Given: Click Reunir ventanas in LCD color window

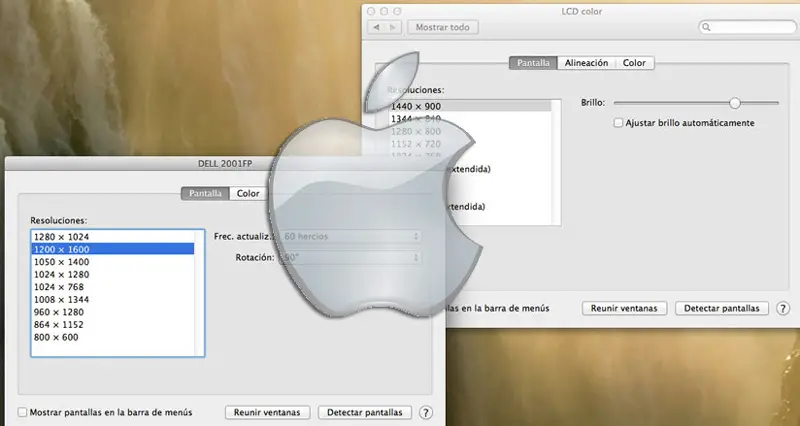Looking at the screenshot, I should (624, 308).
